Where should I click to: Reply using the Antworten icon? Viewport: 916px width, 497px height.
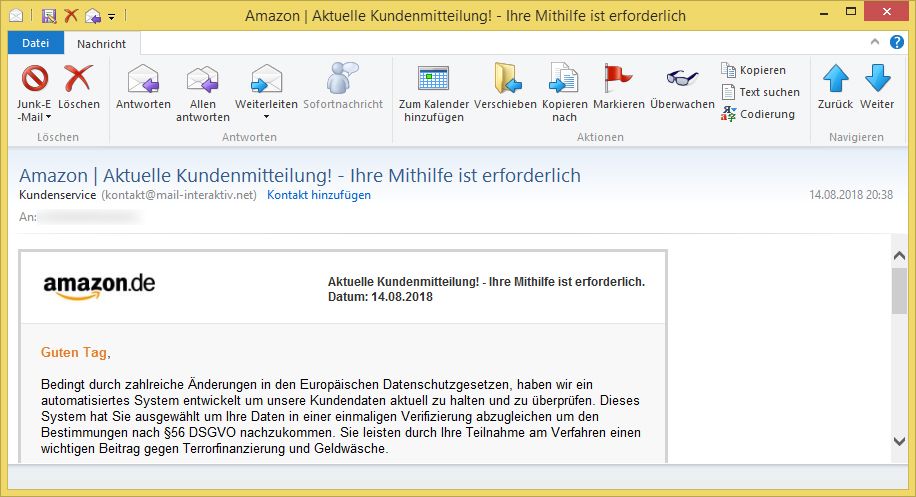(143, 78)
